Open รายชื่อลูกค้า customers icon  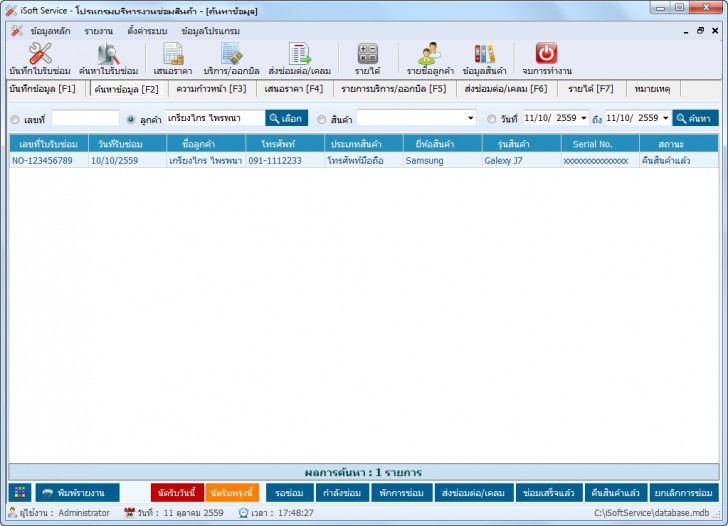430,53
